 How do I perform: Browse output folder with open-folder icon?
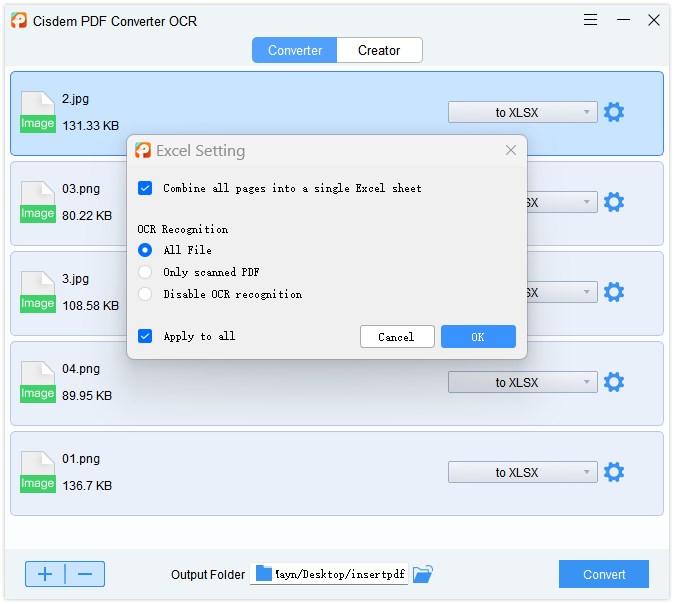click(x=423, y=574)
